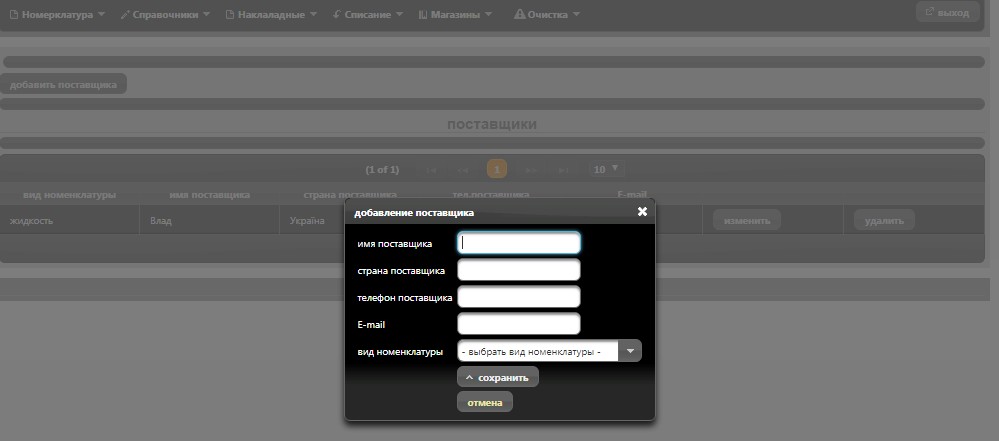
Task: Focus the E-mail input field
Action: point(519,324)
